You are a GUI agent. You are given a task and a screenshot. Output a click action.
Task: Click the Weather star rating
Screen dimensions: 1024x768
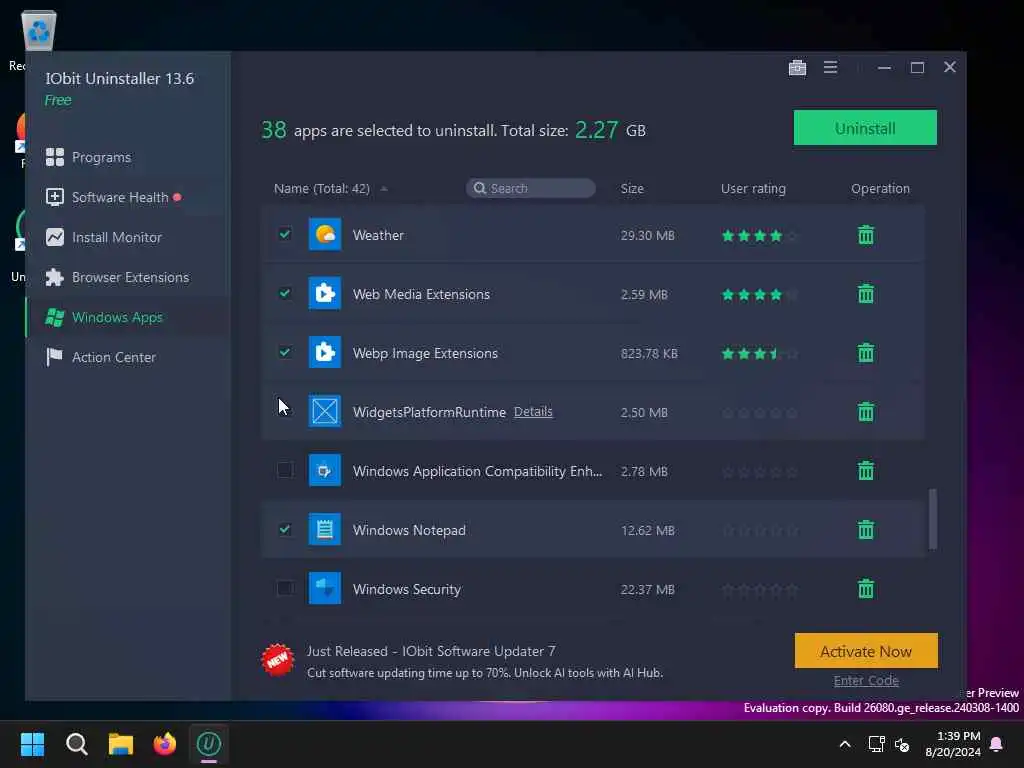click(x=759, y=236)
